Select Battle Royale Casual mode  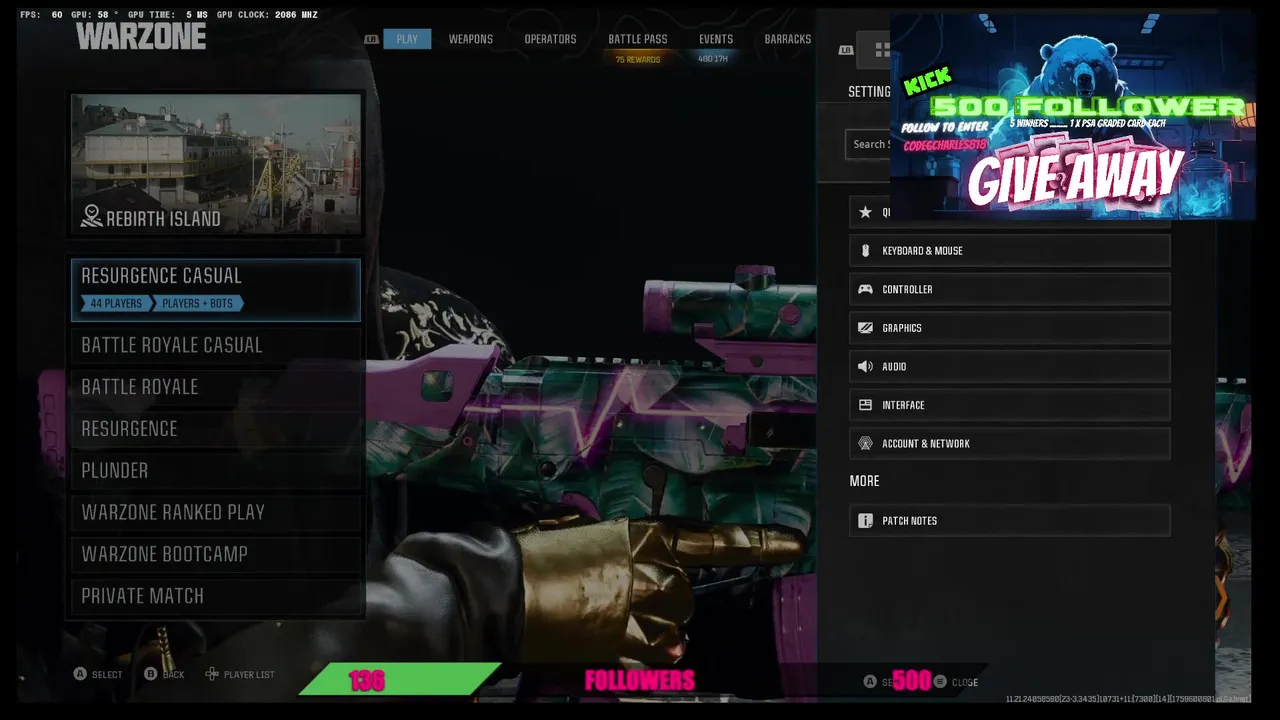pos(216,345)
